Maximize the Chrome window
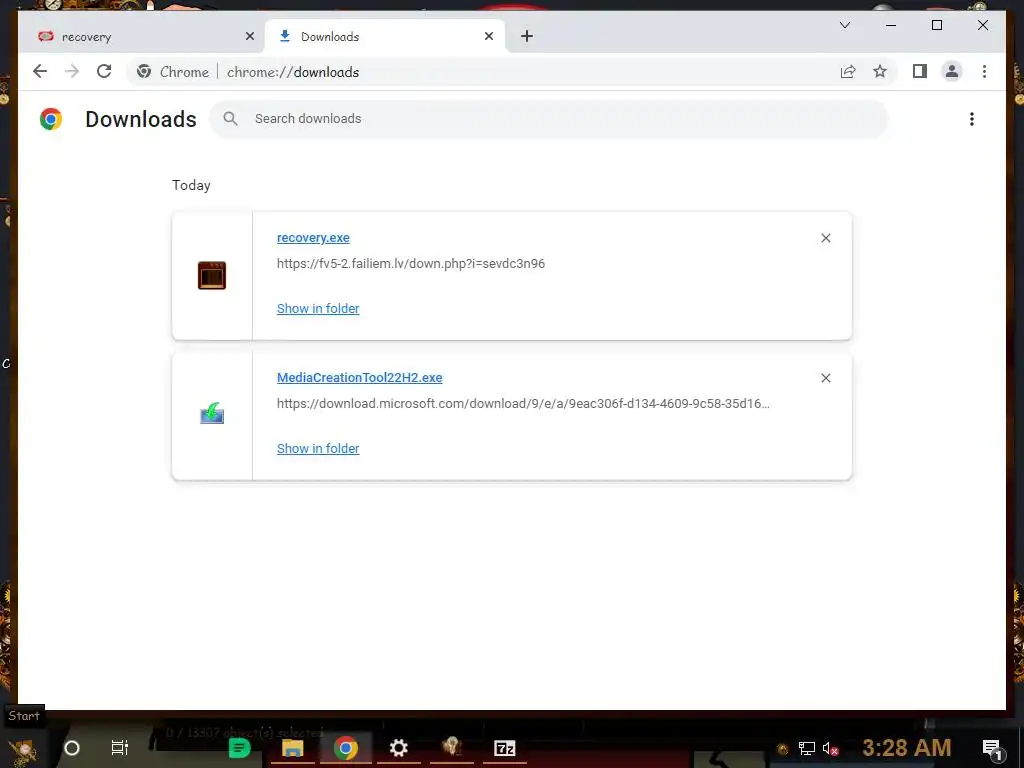The height and width of the screenshot is (768, 1024). (x=936, y=25)
